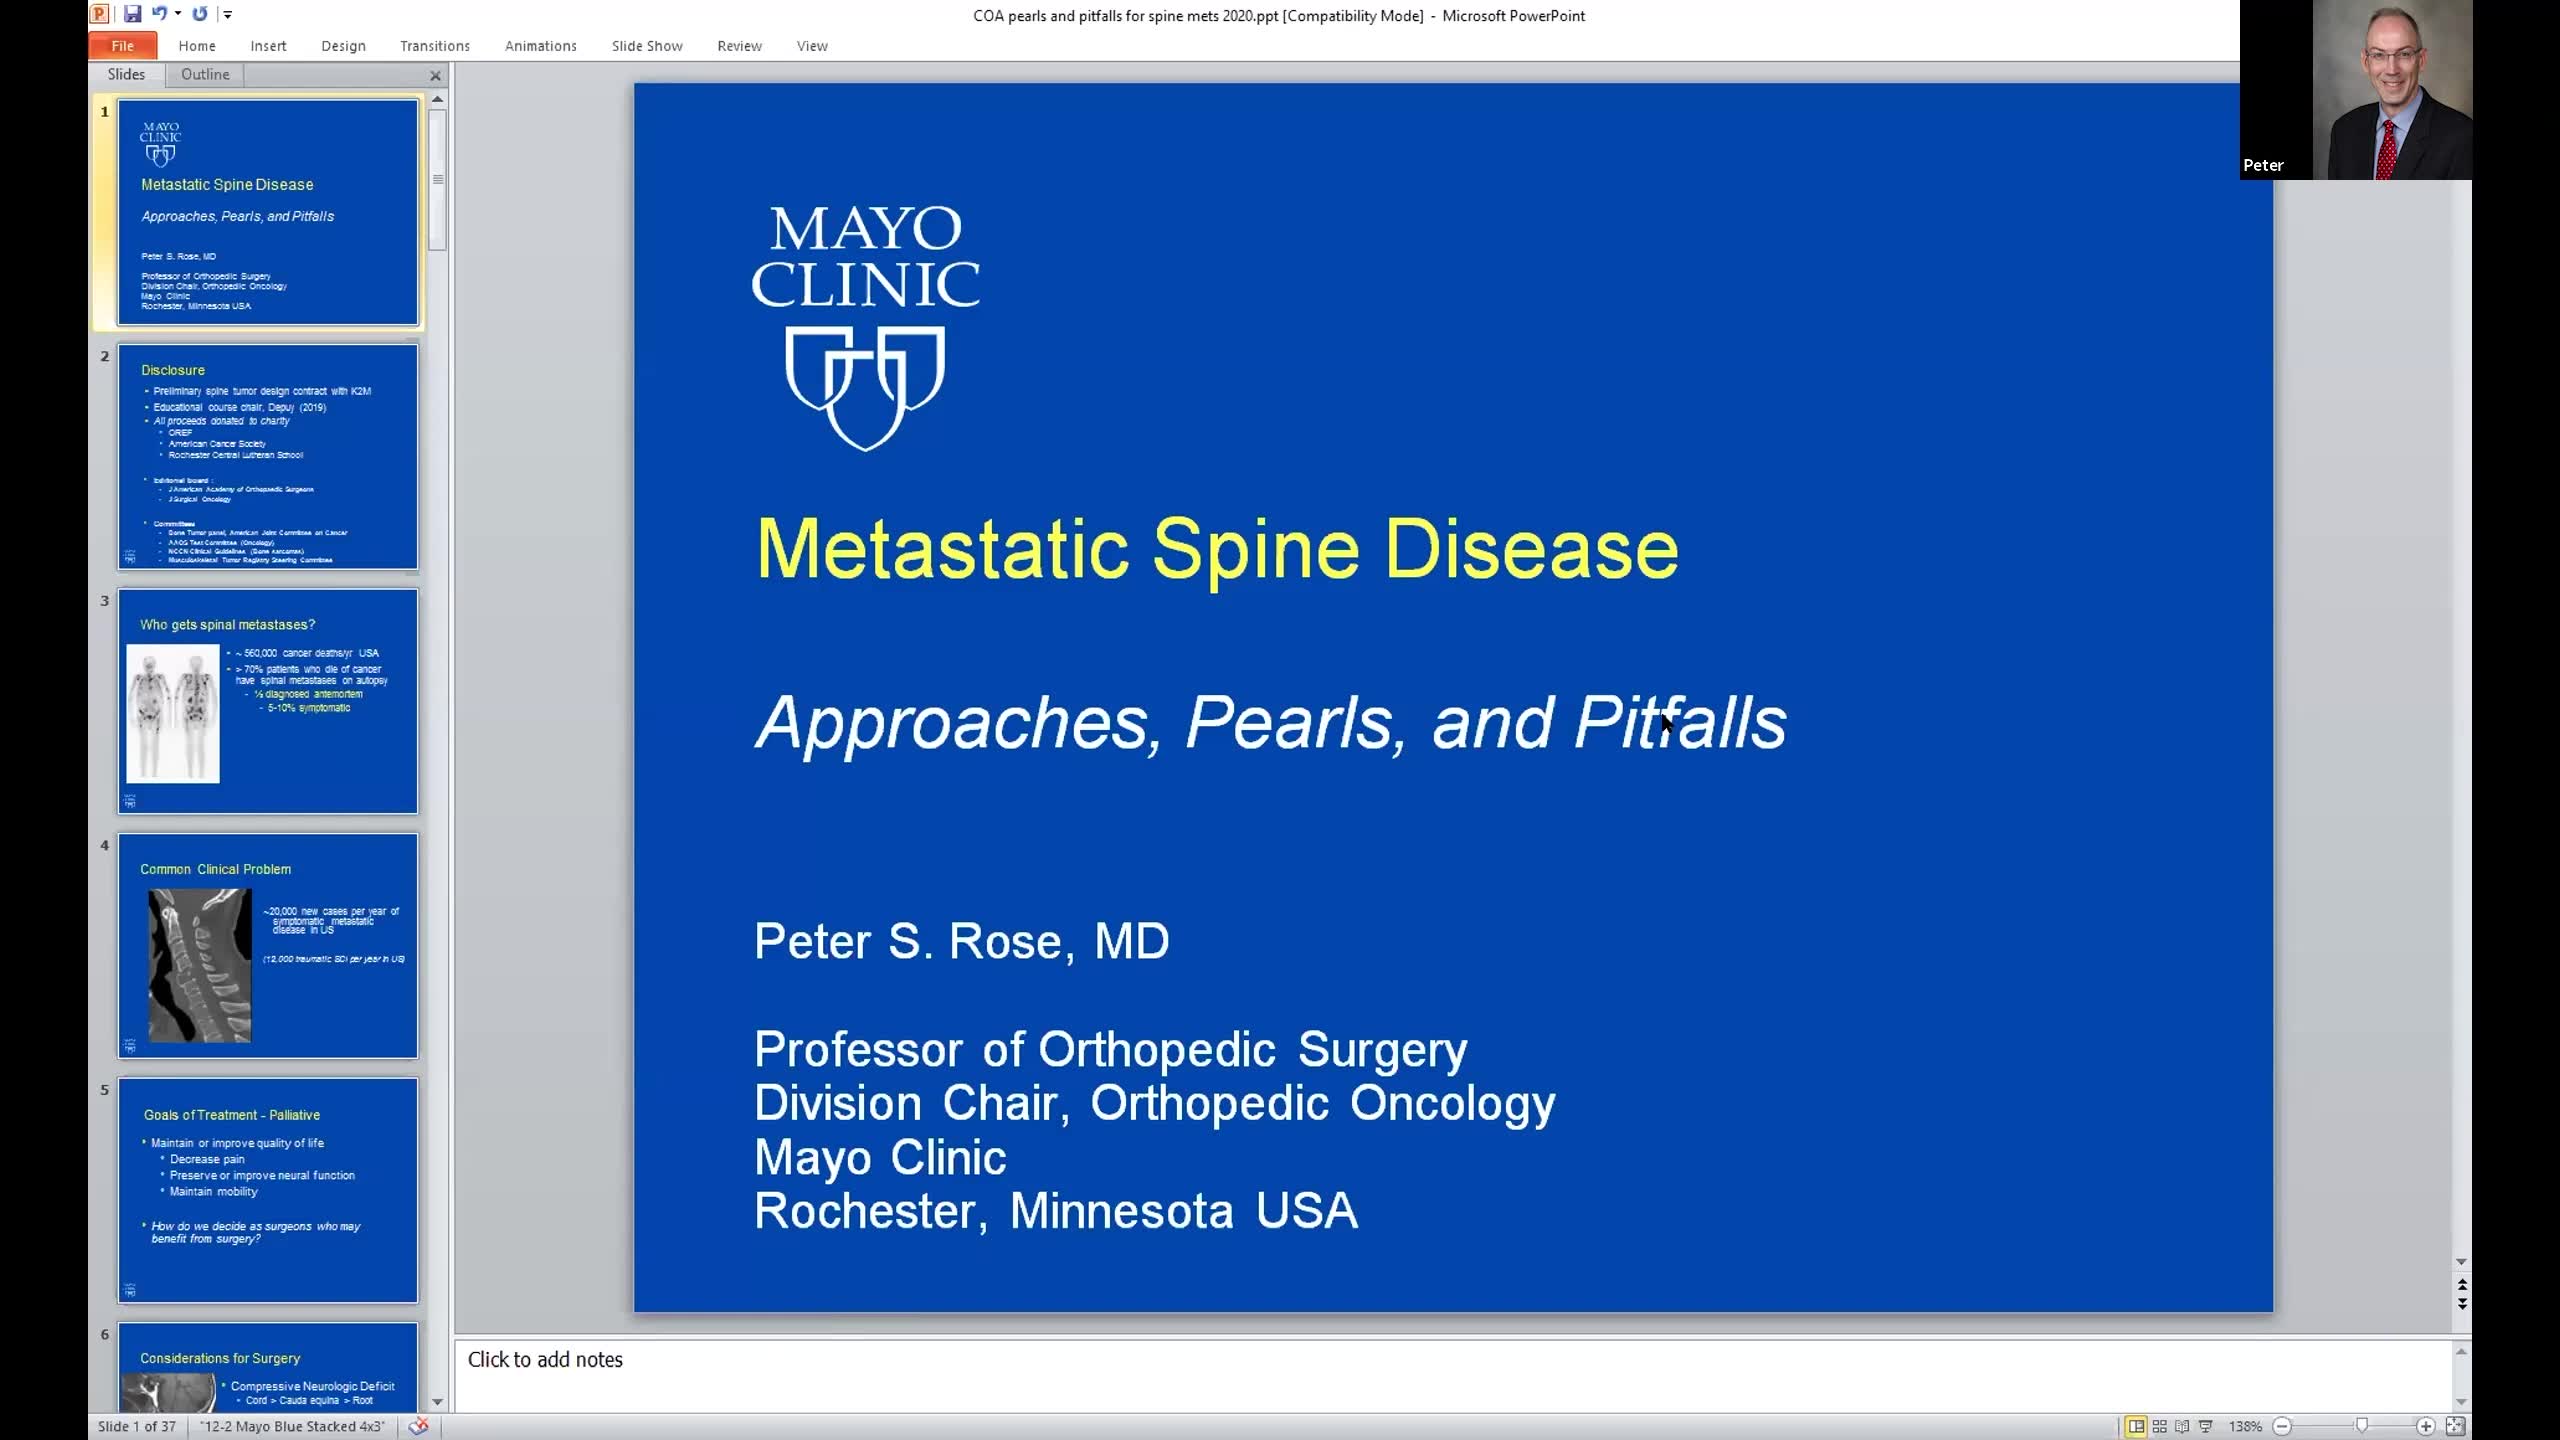Click the Redo/Repeat icon
Screen dimensions: 2560x1440
click(x=200, y=14)
